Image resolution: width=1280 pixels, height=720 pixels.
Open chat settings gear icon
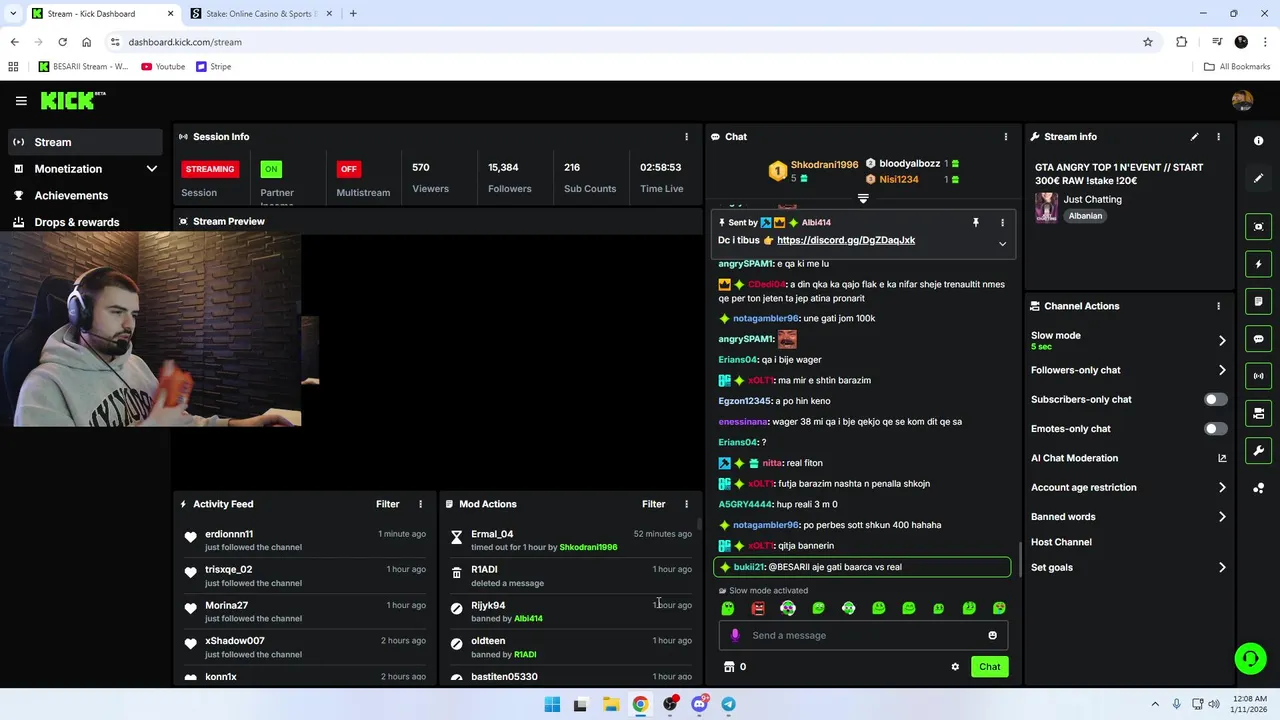pyautogui.click(x=955, y=667)
